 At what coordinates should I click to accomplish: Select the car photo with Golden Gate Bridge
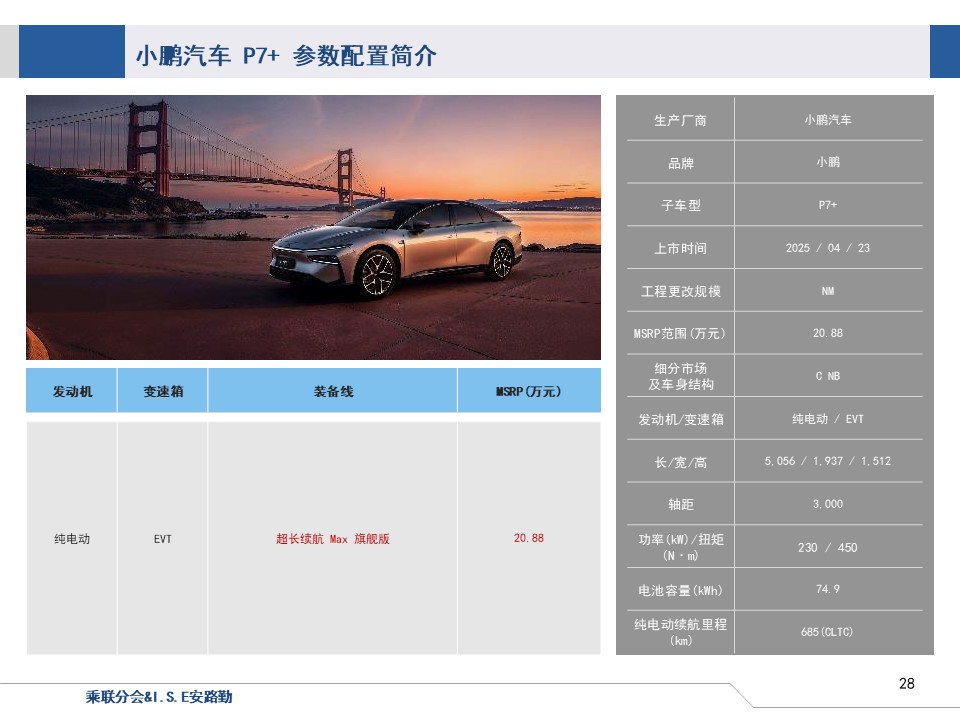313,227
